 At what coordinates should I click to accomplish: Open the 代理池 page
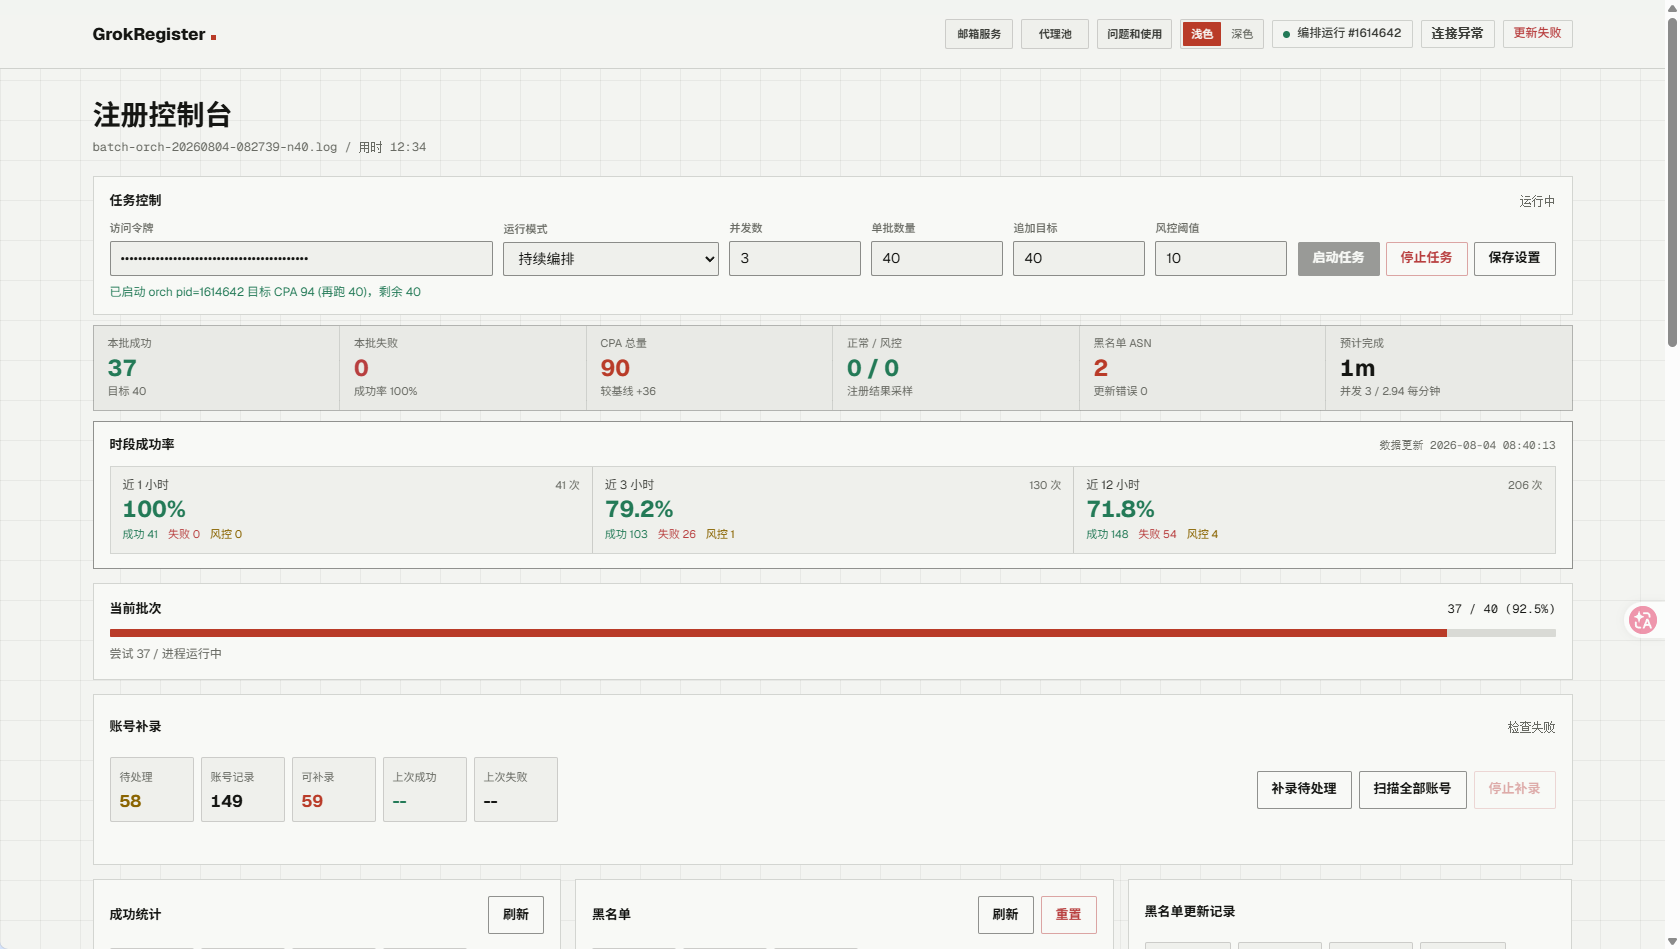tap(1055, 34)
